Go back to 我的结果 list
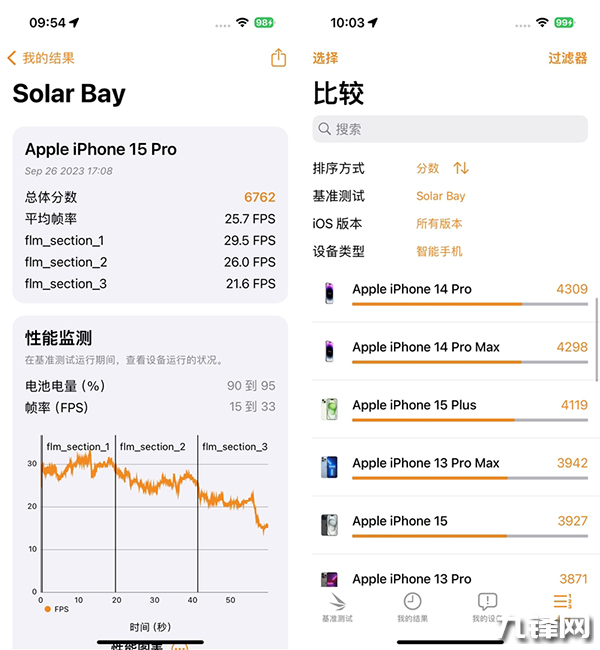The height and width of the screenshot is (650, 600). coord(42,58)
